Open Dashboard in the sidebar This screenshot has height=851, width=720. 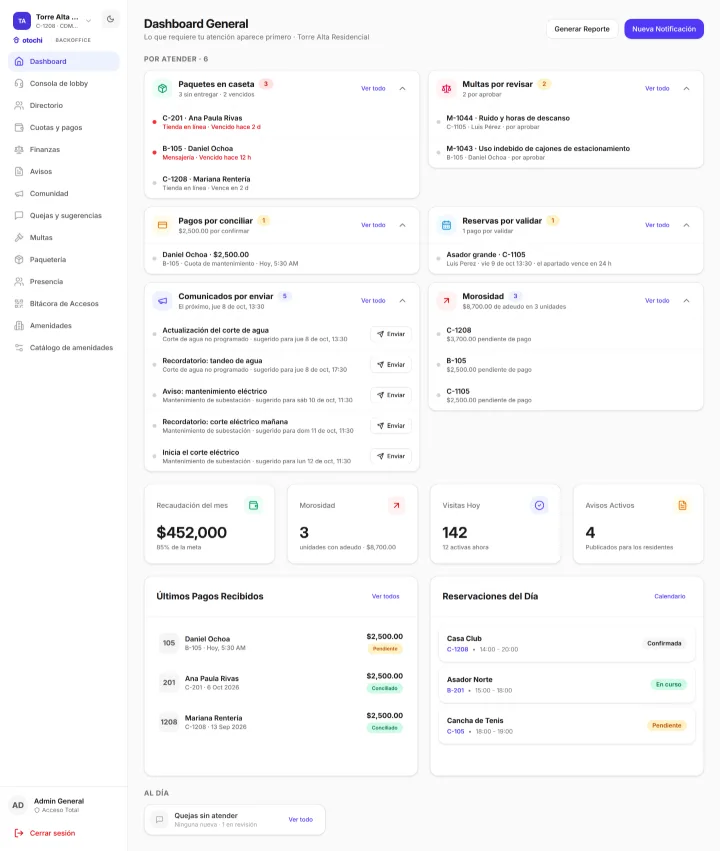64,61
